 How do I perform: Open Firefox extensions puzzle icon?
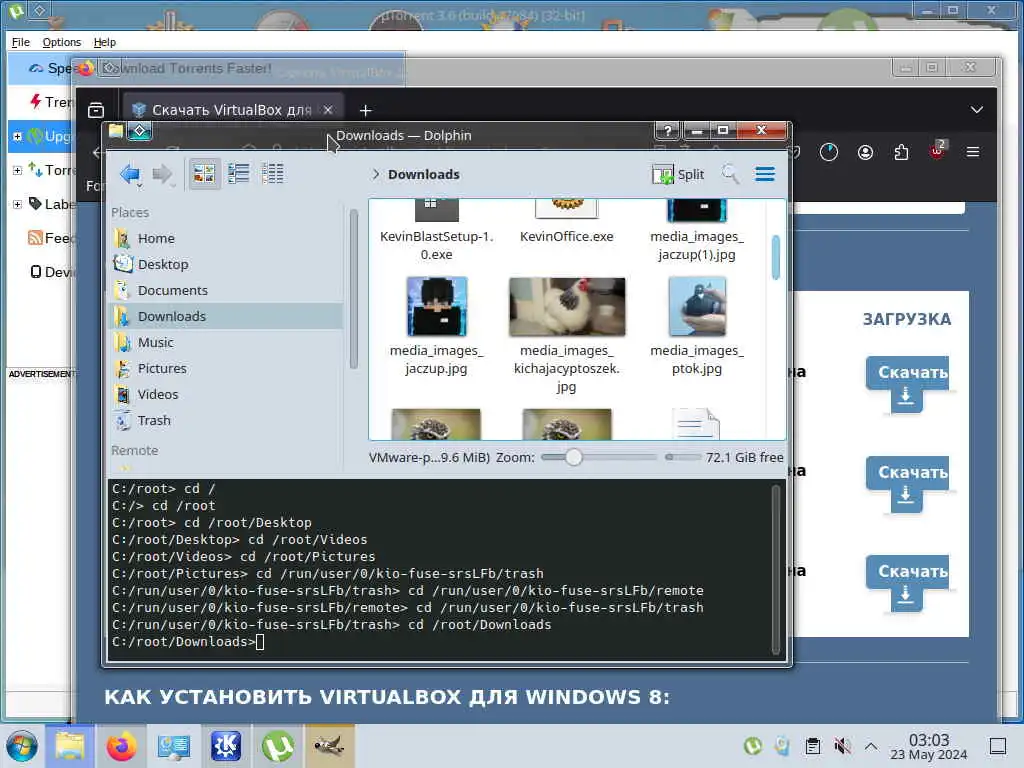[901, 153]
